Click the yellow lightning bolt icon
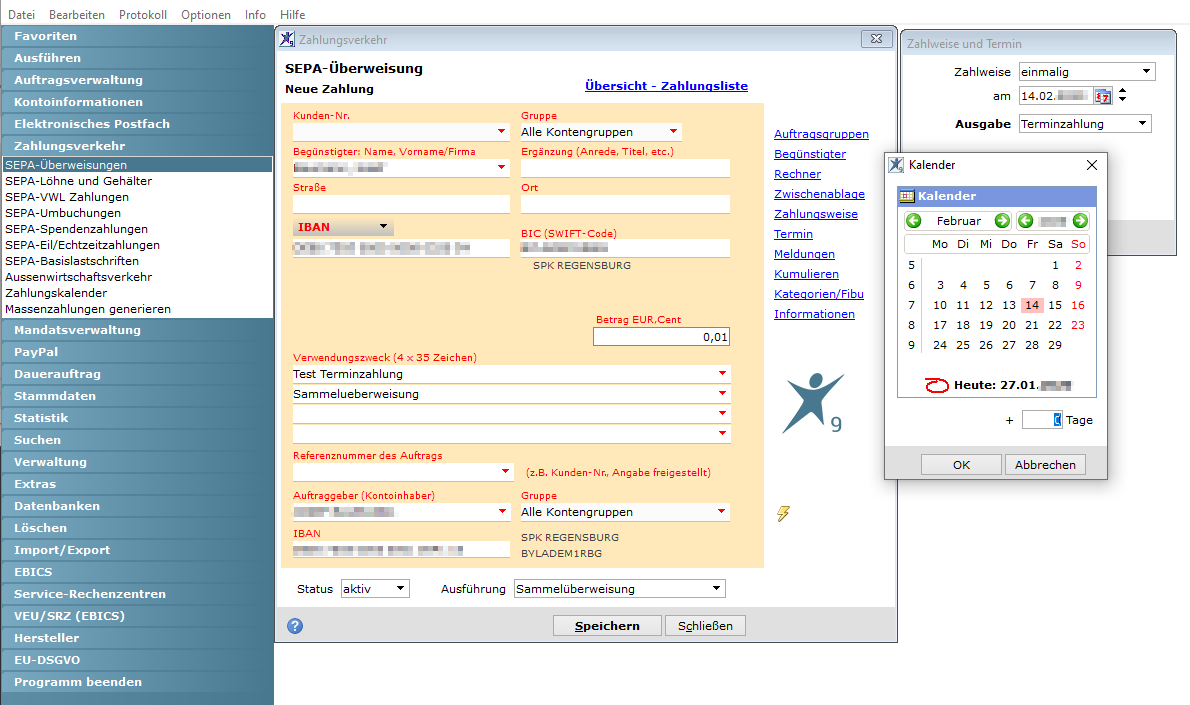 (x=783, y=514)
